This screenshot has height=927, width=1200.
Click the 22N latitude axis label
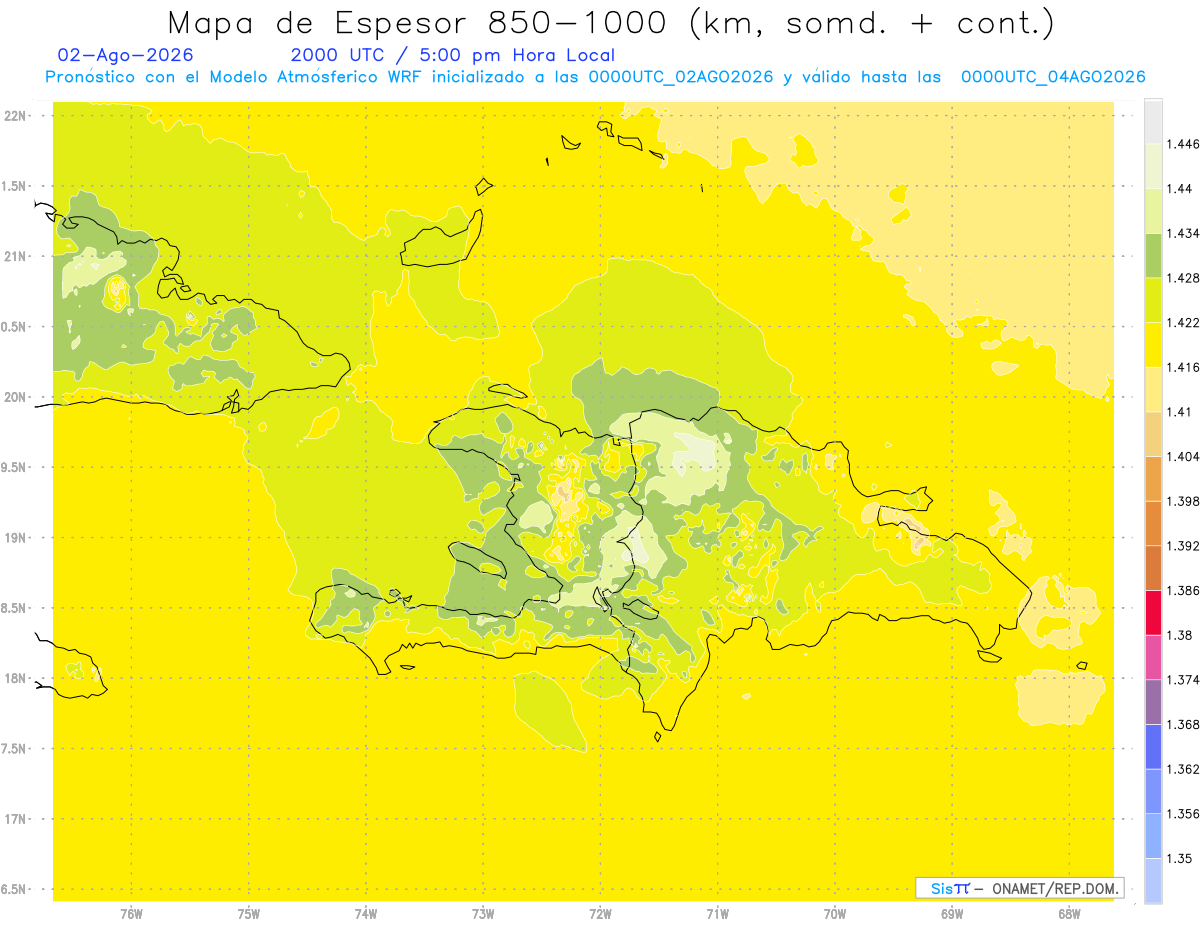[x=15, y=116]
